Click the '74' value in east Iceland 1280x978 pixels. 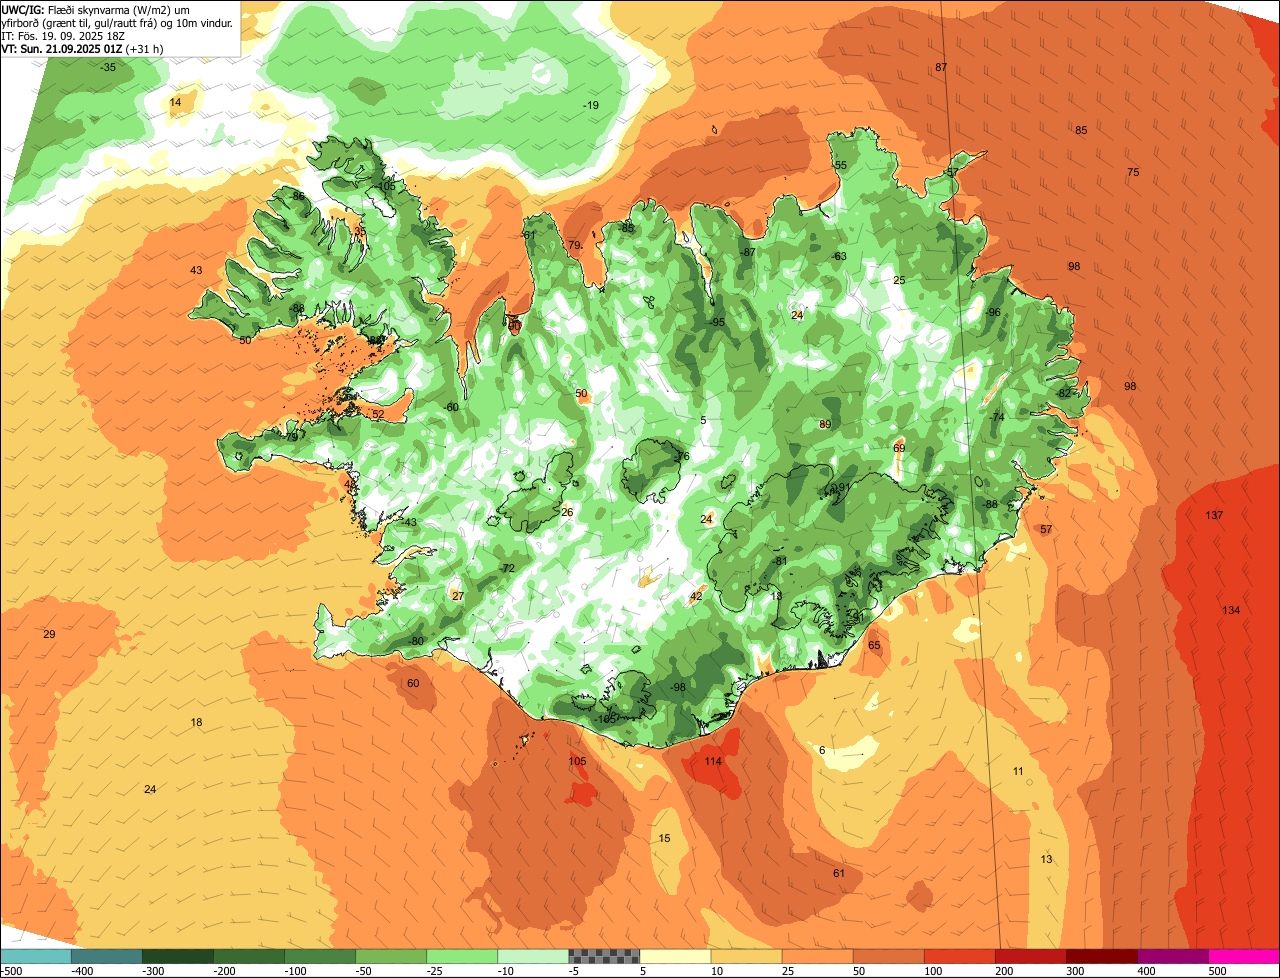[x=998, y=417]
